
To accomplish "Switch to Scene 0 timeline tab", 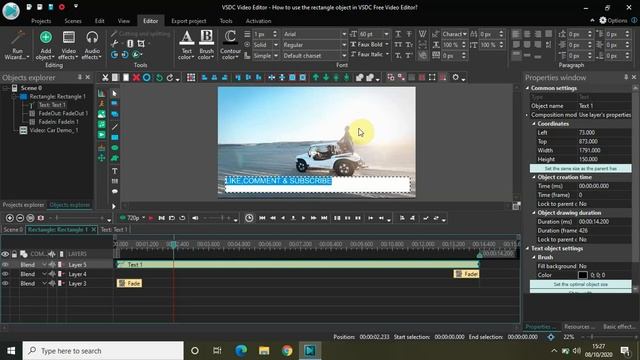I will coord(13,230).
